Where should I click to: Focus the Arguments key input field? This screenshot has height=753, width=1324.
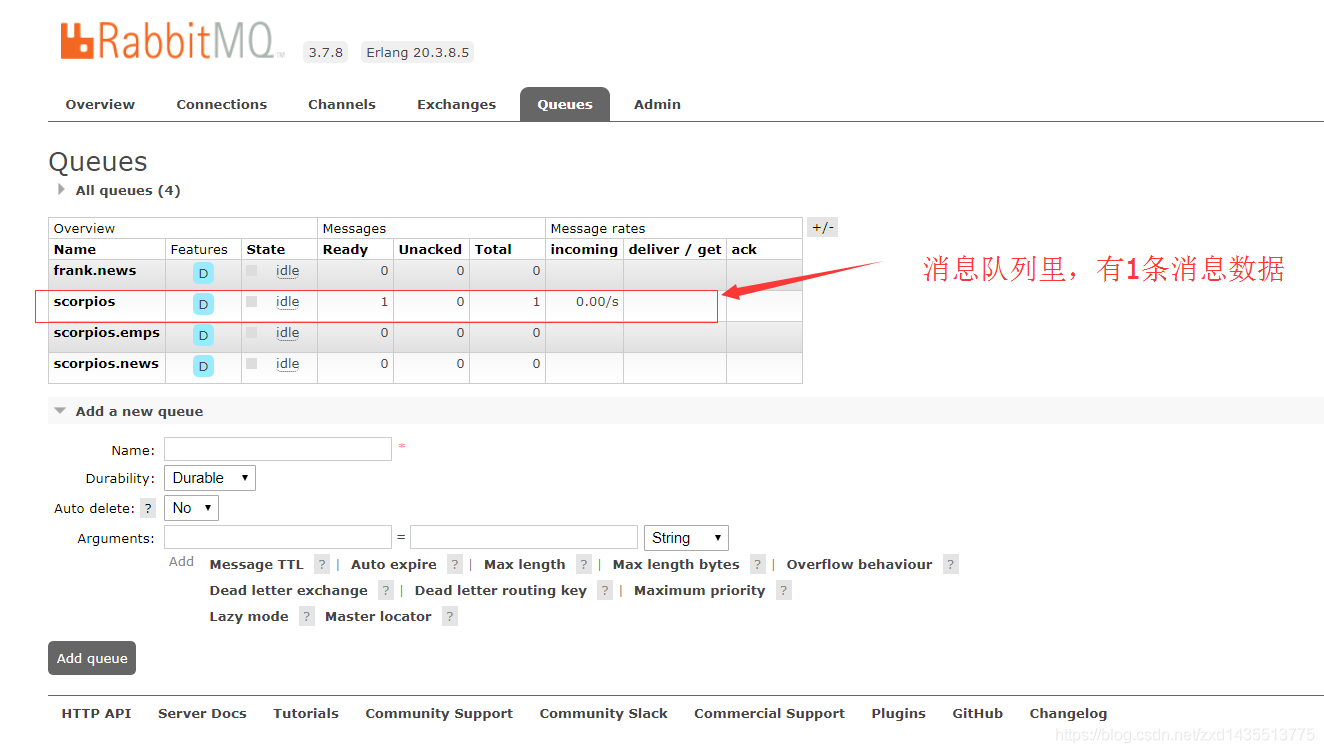pos(278,537)
